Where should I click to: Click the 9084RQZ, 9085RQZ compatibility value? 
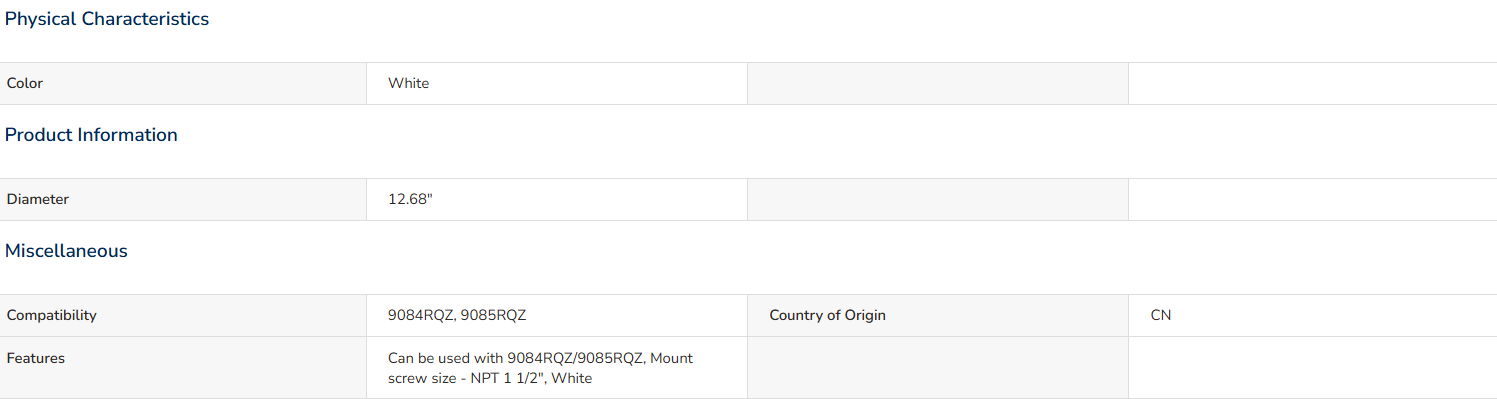coord(457,316)
